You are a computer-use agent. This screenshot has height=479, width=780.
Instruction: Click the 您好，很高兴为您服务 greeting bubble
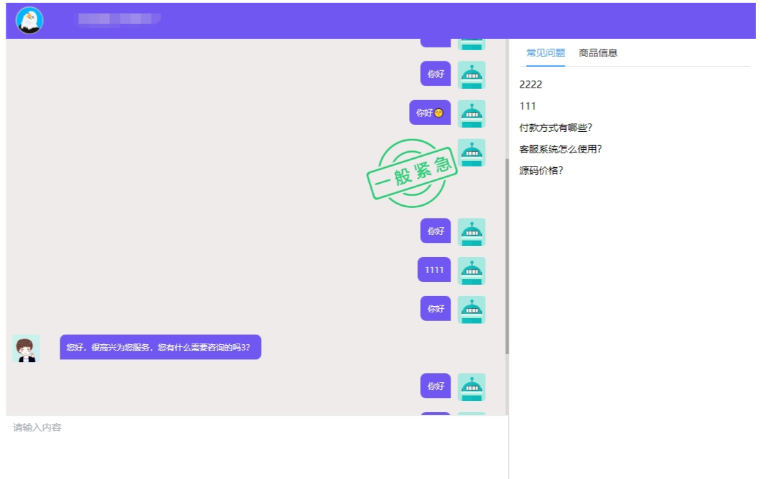click(x=160, y=347)
